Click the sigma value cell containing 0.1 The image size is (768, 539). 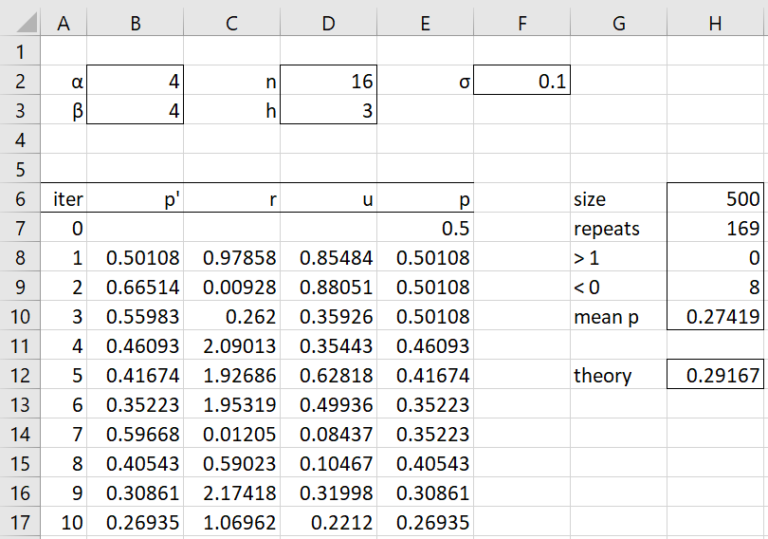[522, 80]
